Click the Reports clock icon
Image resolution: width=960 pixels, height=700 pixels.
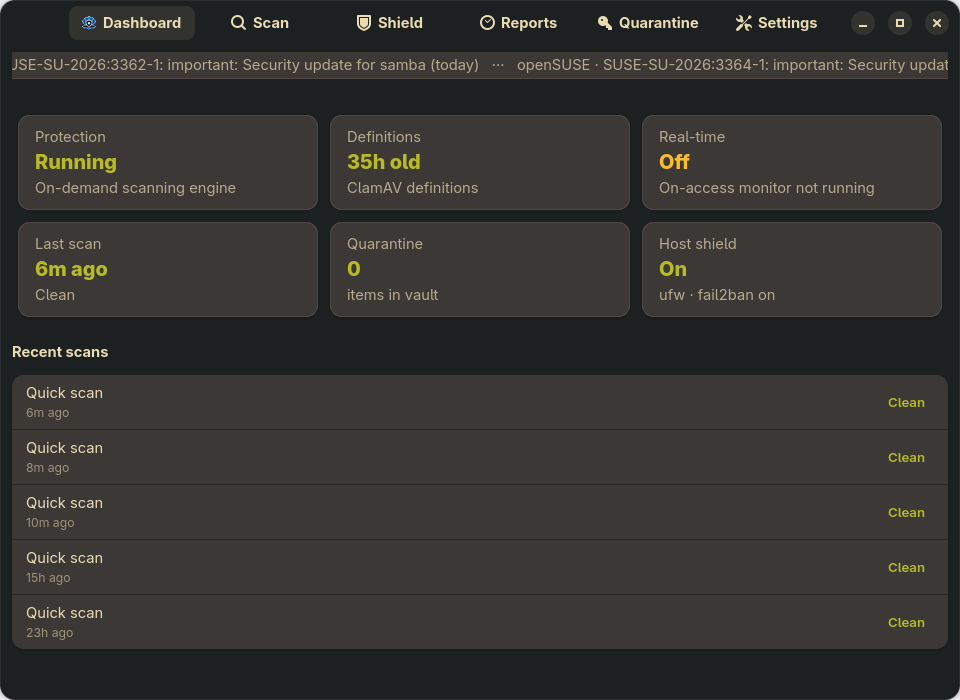[x=487, y=23]
